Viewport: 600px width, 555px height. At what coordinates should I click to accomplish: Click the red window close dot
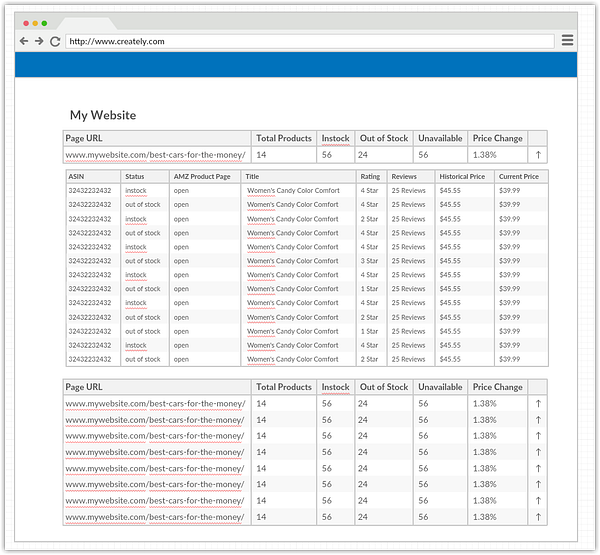point(26,23)
